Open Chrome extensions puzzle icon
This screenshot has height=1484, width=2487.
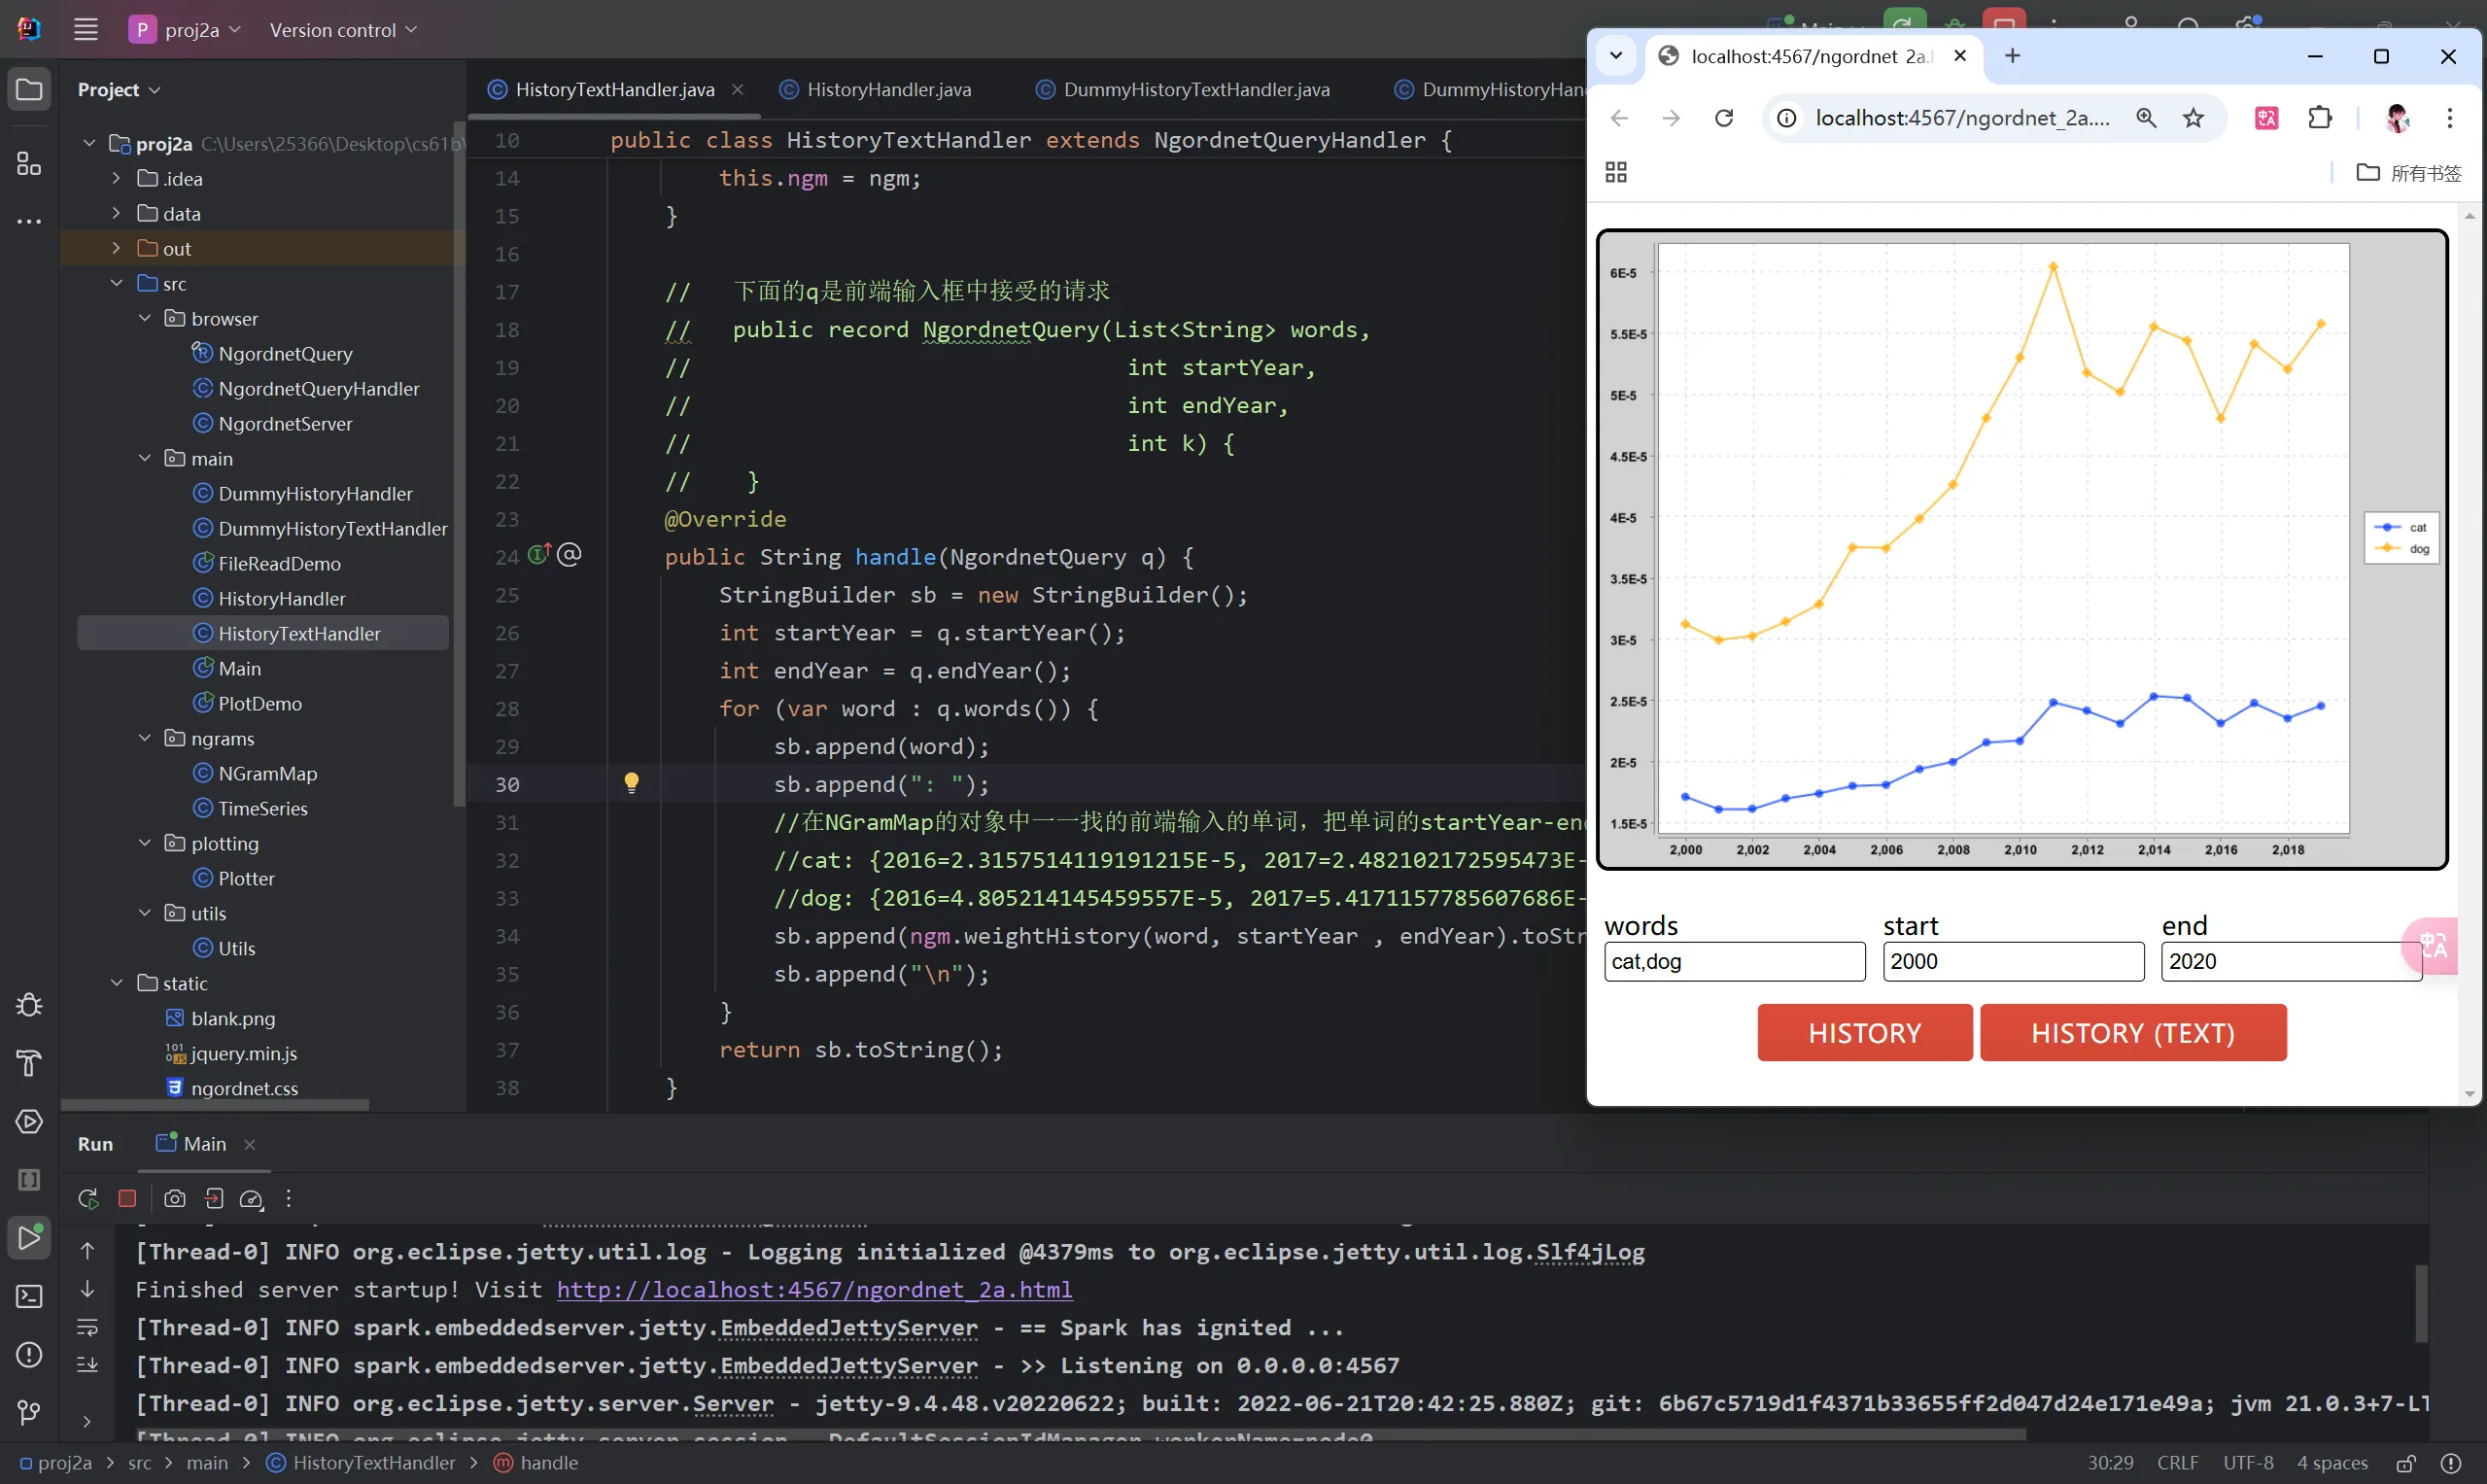[2320, 118]
